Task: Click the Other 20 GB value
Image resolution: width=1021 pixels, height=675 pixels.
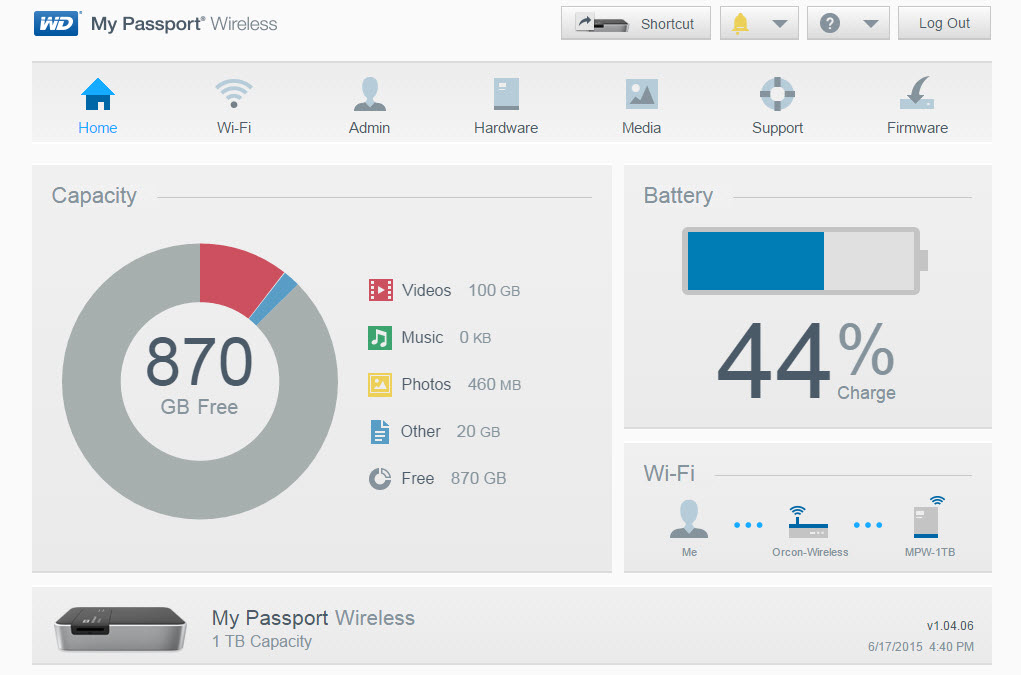Action: (x=478, y=432)
